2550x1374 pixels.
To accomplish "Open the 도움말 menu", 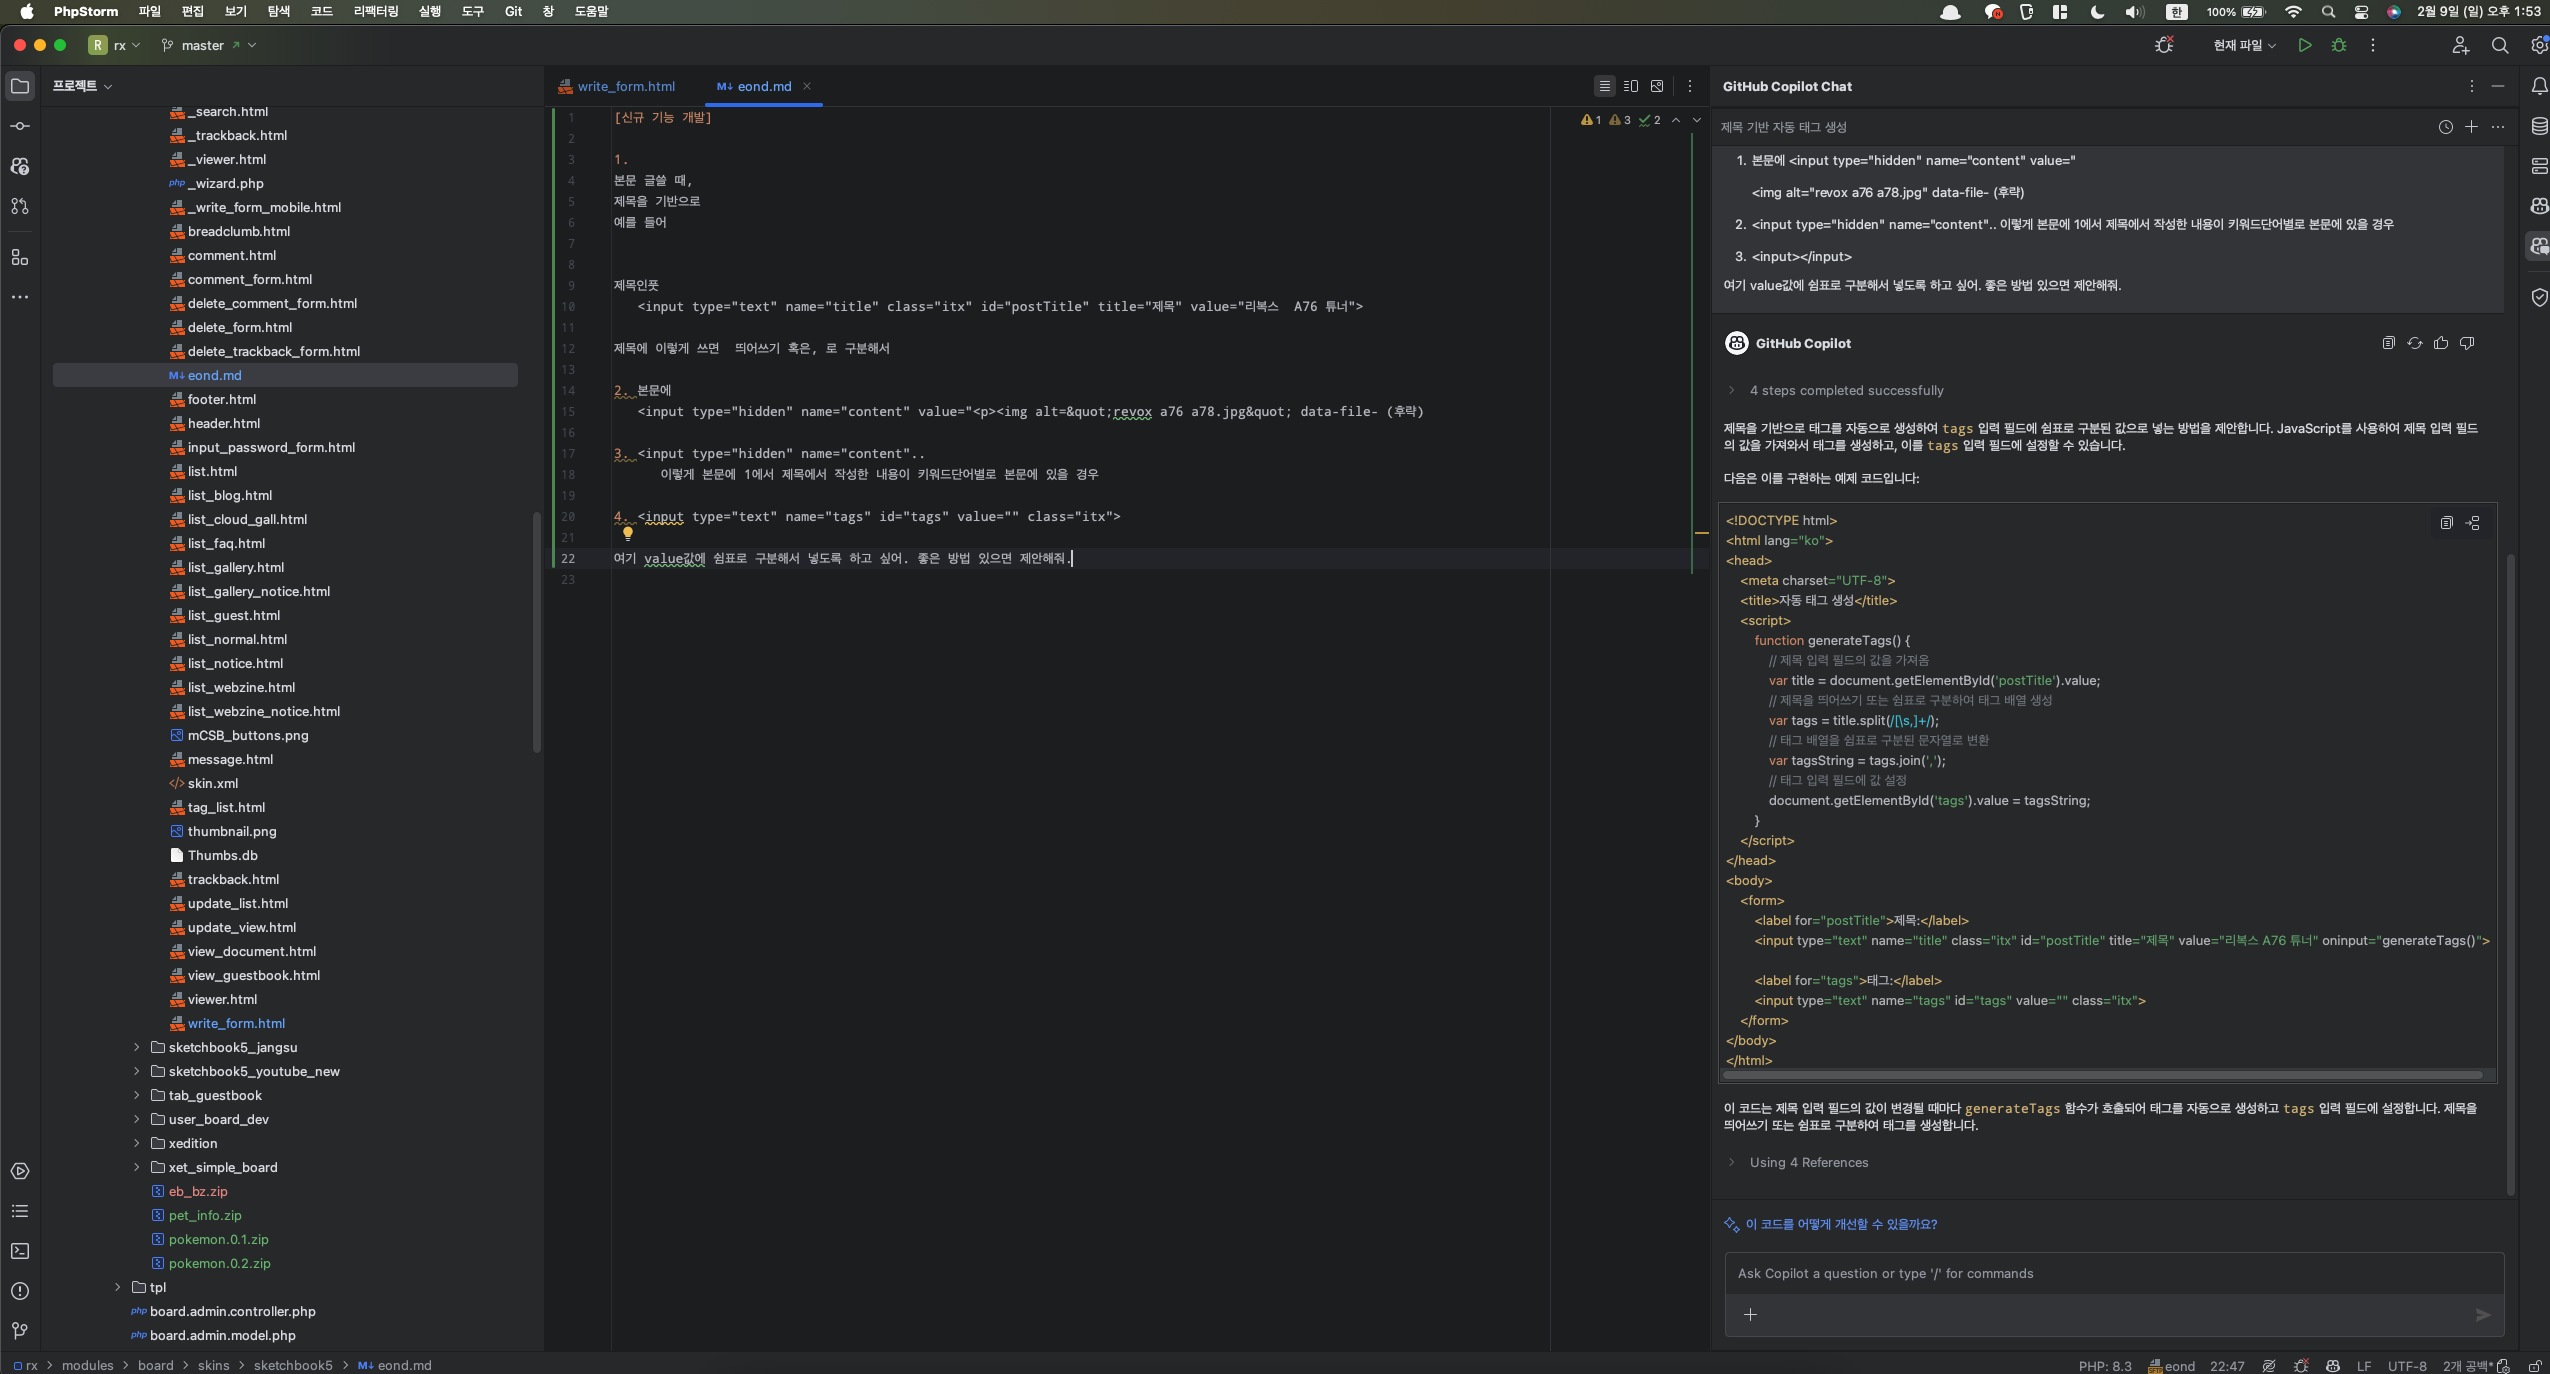I will pos(591,11).
